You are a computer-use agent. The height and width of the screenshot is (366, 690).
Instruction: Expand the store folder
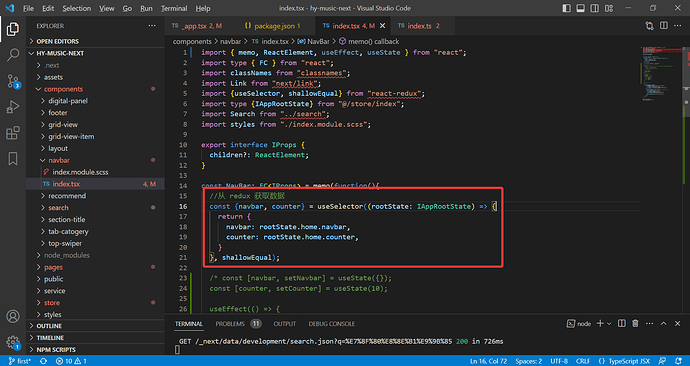(x=95, y=303)
